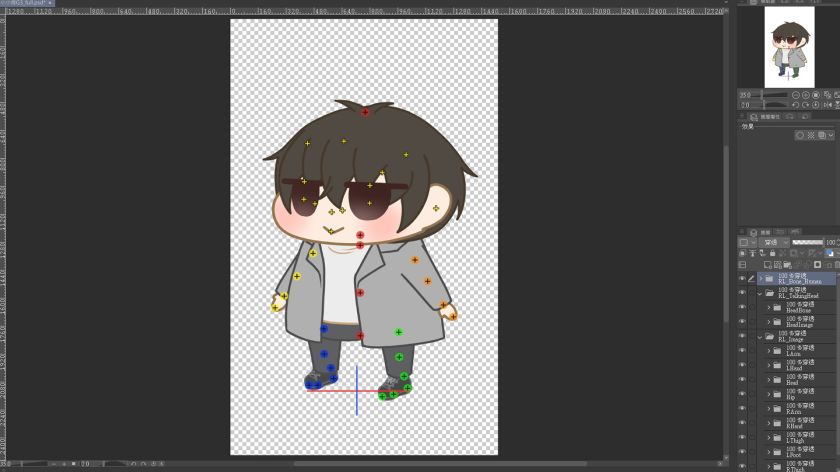This screenshot has height=472, width=840.
Task: Expand the HeadImage folder
Action: click(769, 322)
